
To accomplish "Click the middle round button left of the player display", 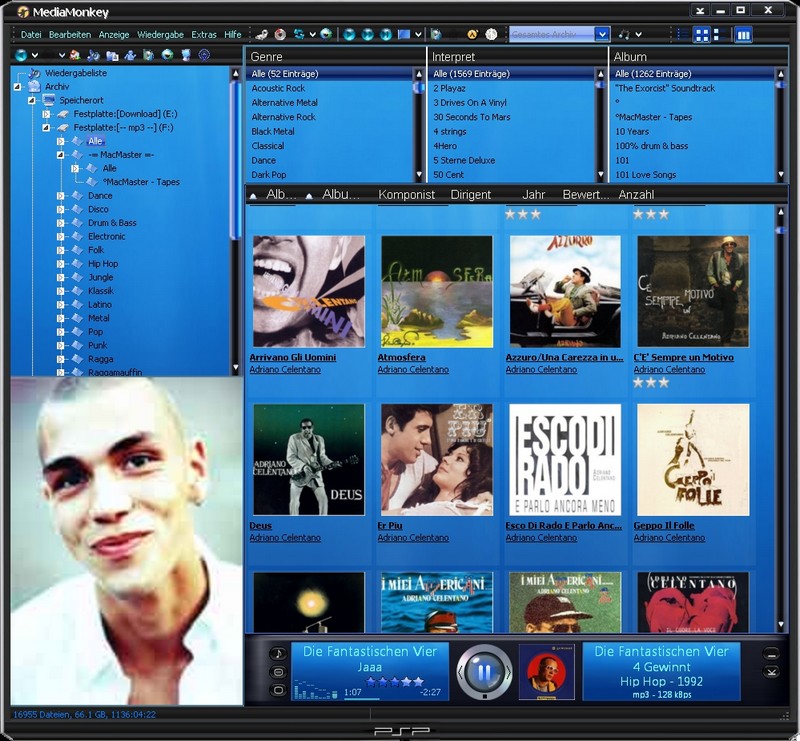I will (278, 672).
